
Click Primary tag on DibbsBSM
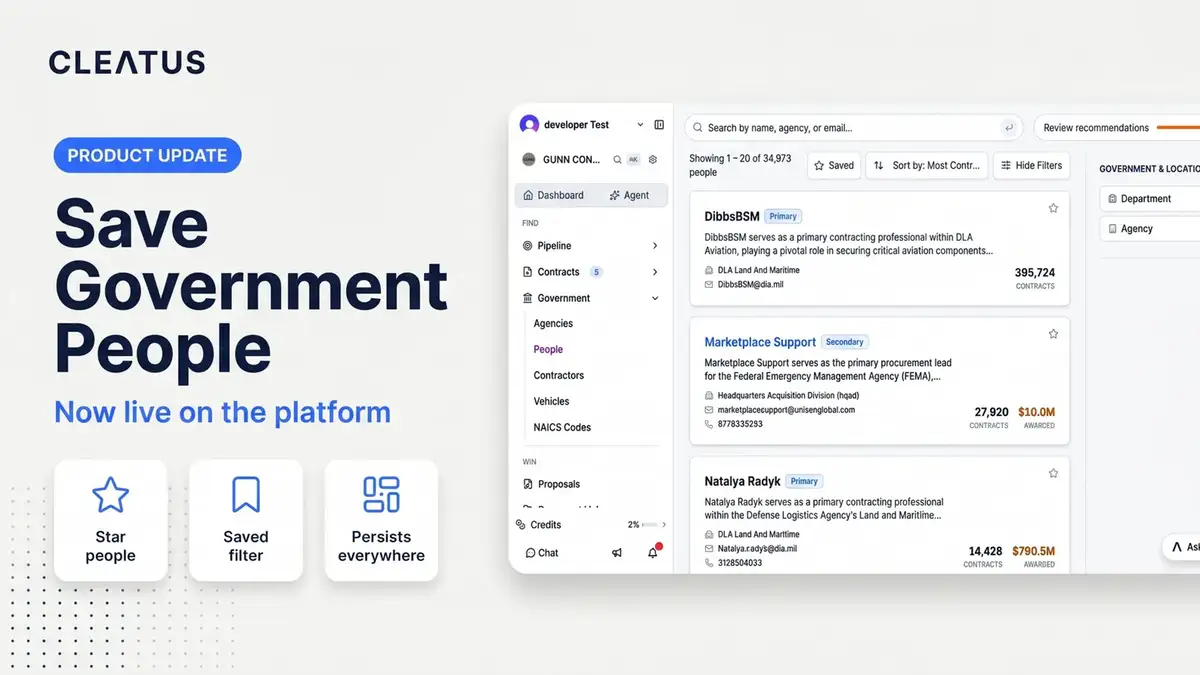(783, 216)
